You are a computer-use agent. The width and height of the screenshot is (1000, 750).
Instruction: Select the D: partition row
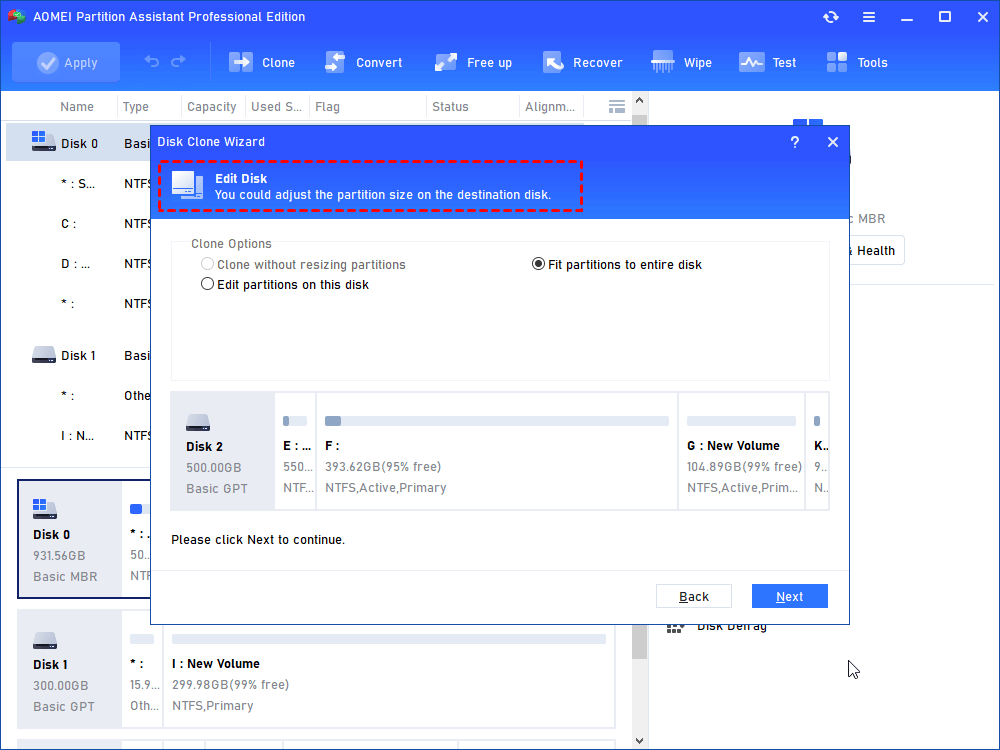pyautogui.click(x=78, y=263)
